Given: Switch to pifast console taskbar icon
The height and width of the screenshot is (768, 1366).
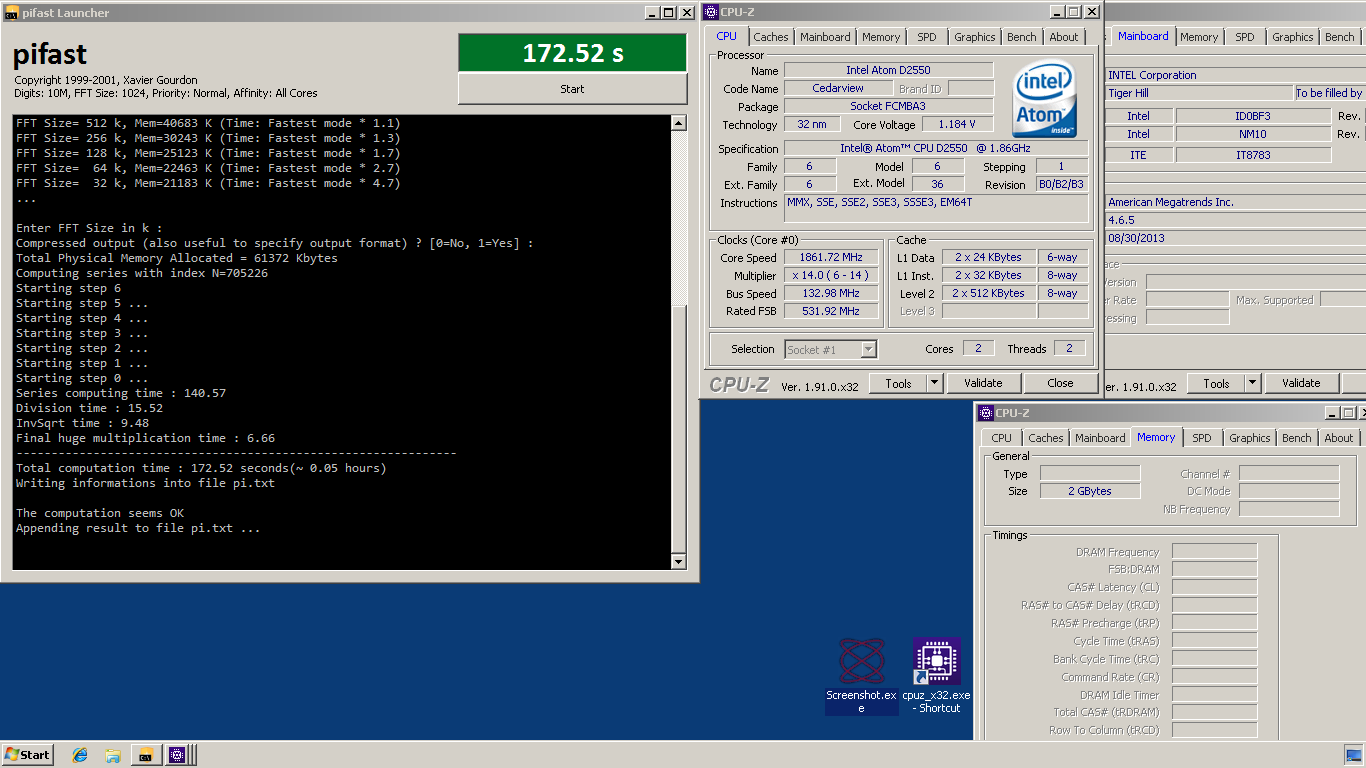Looking at the screenshot, I should coord(145,755).
